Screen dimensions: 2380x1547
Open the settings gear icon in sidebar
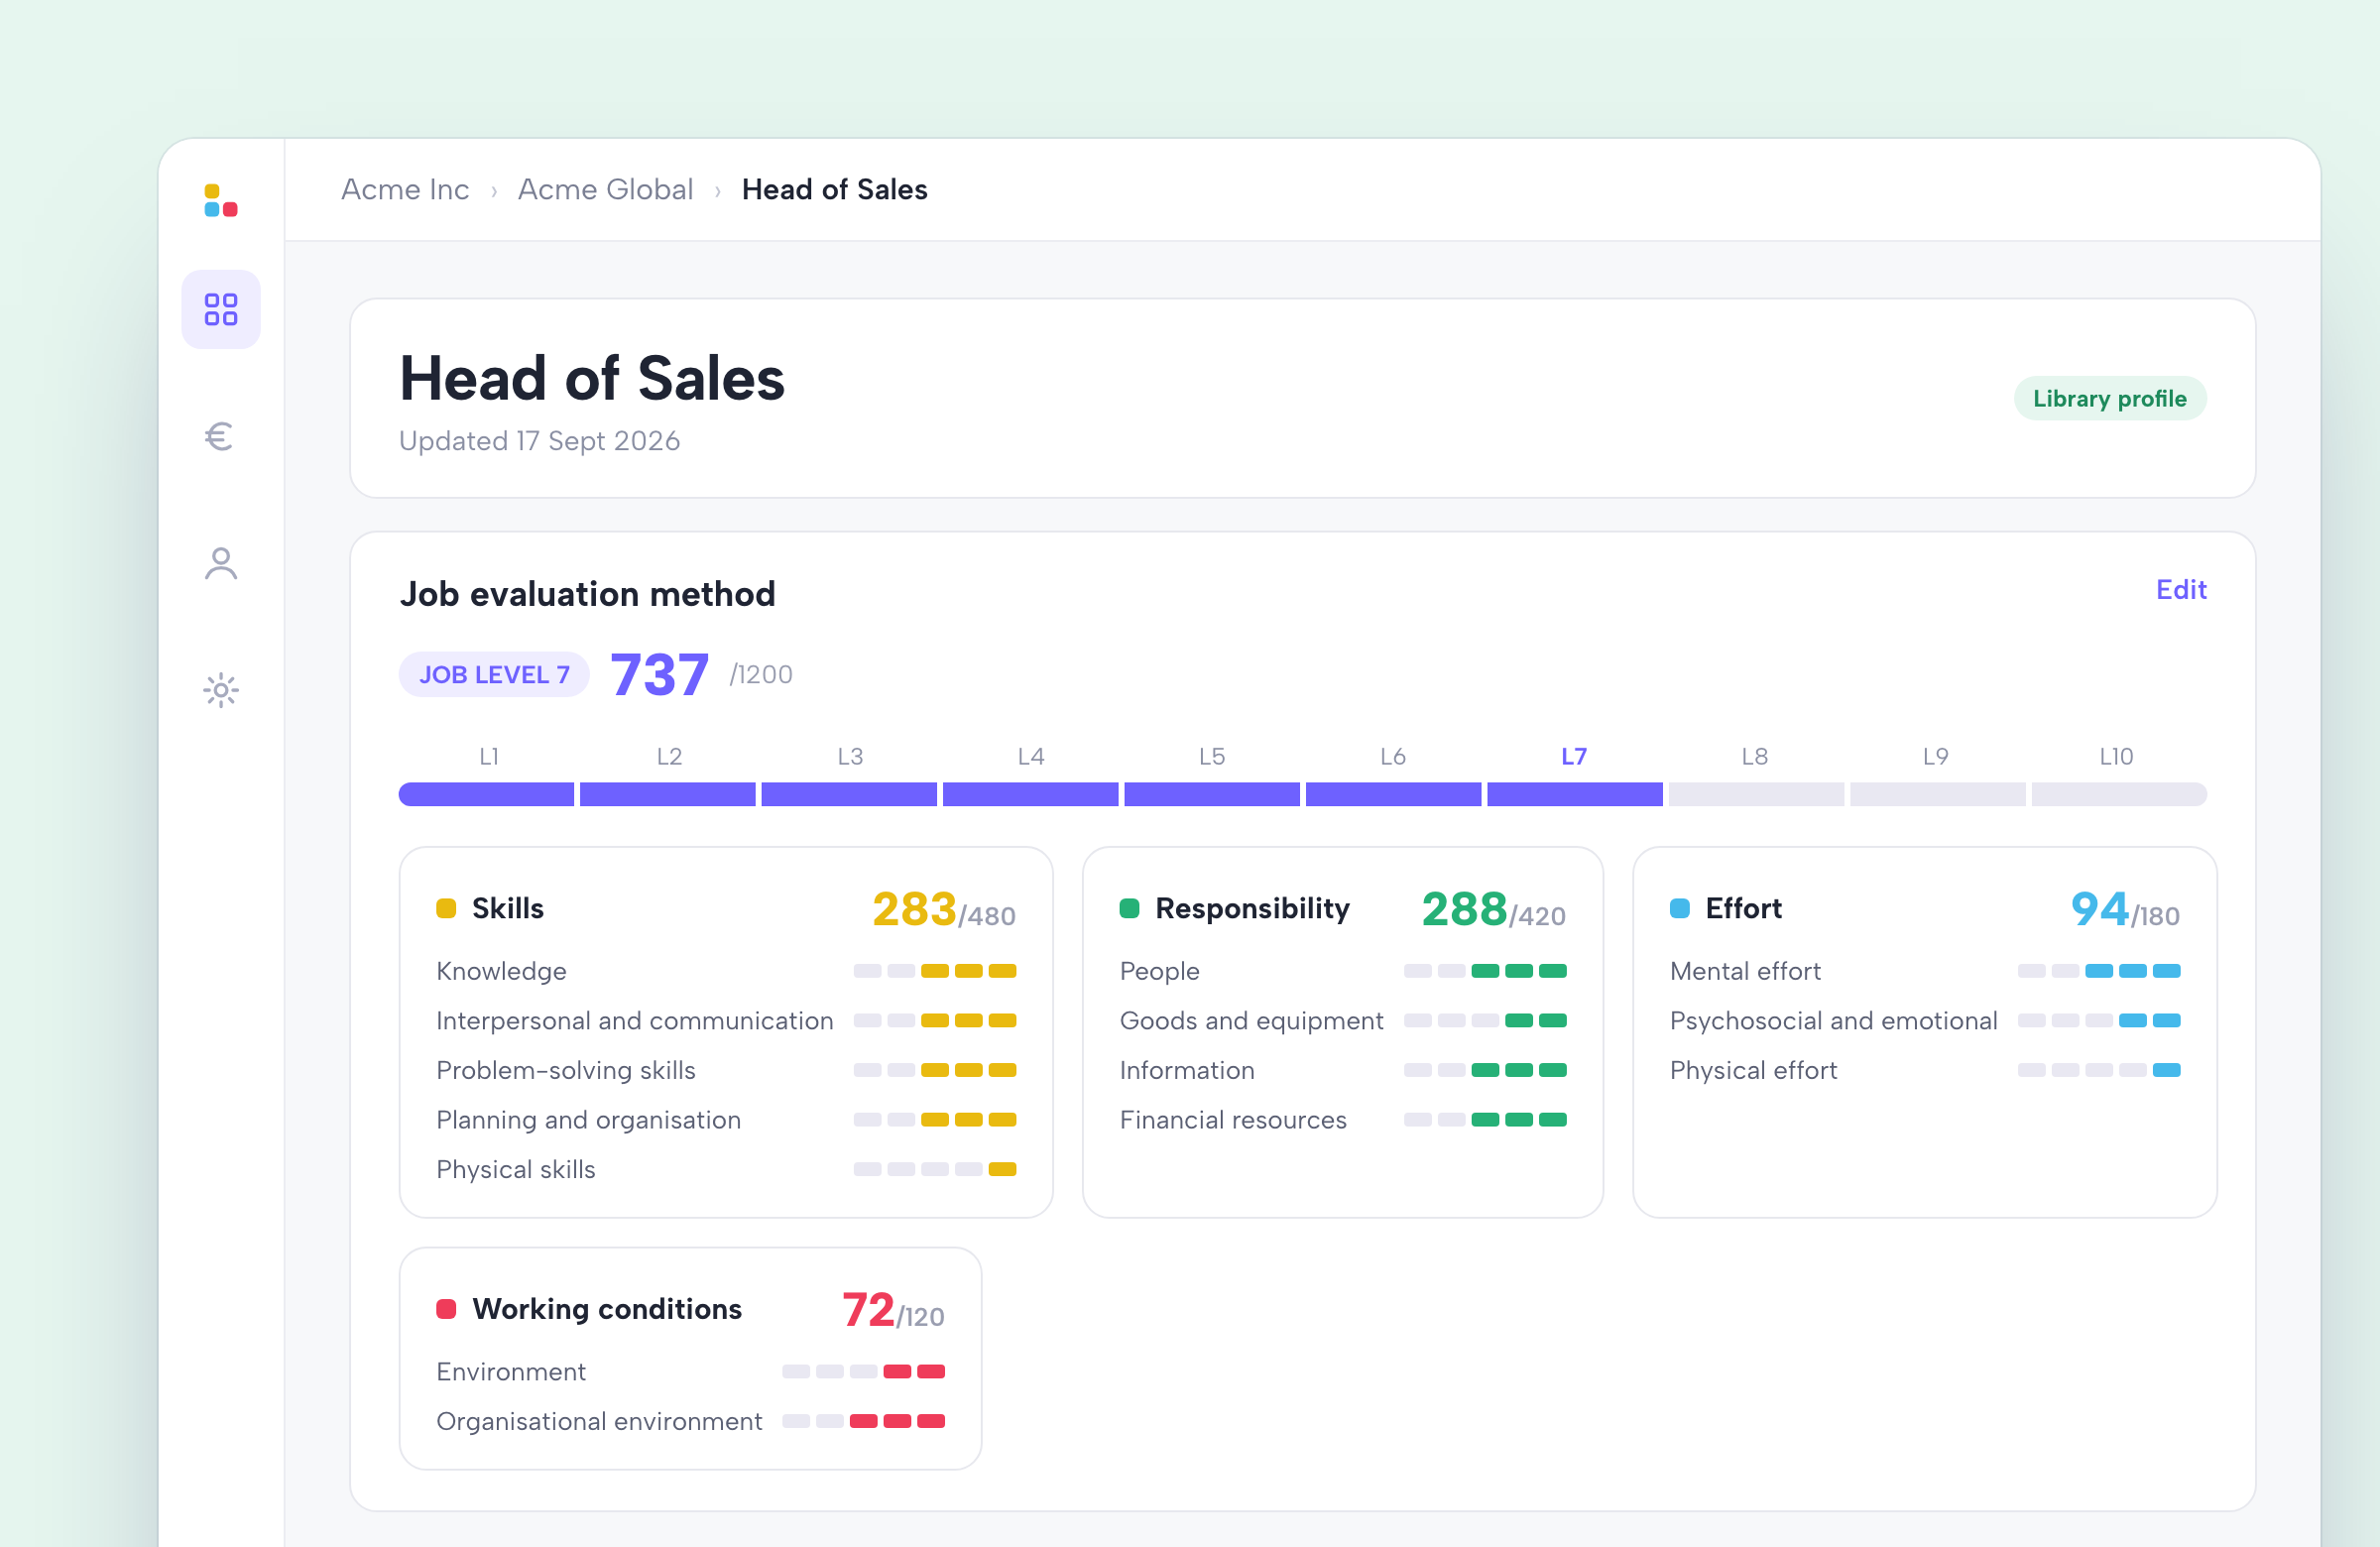[x=221, y=690]
